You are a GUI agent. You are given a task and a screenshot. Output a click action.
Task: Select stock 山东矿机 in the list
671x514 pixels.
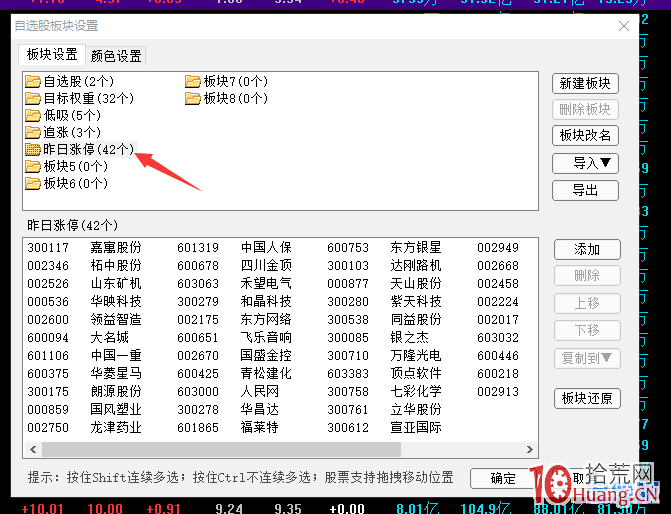coord(116,283)
